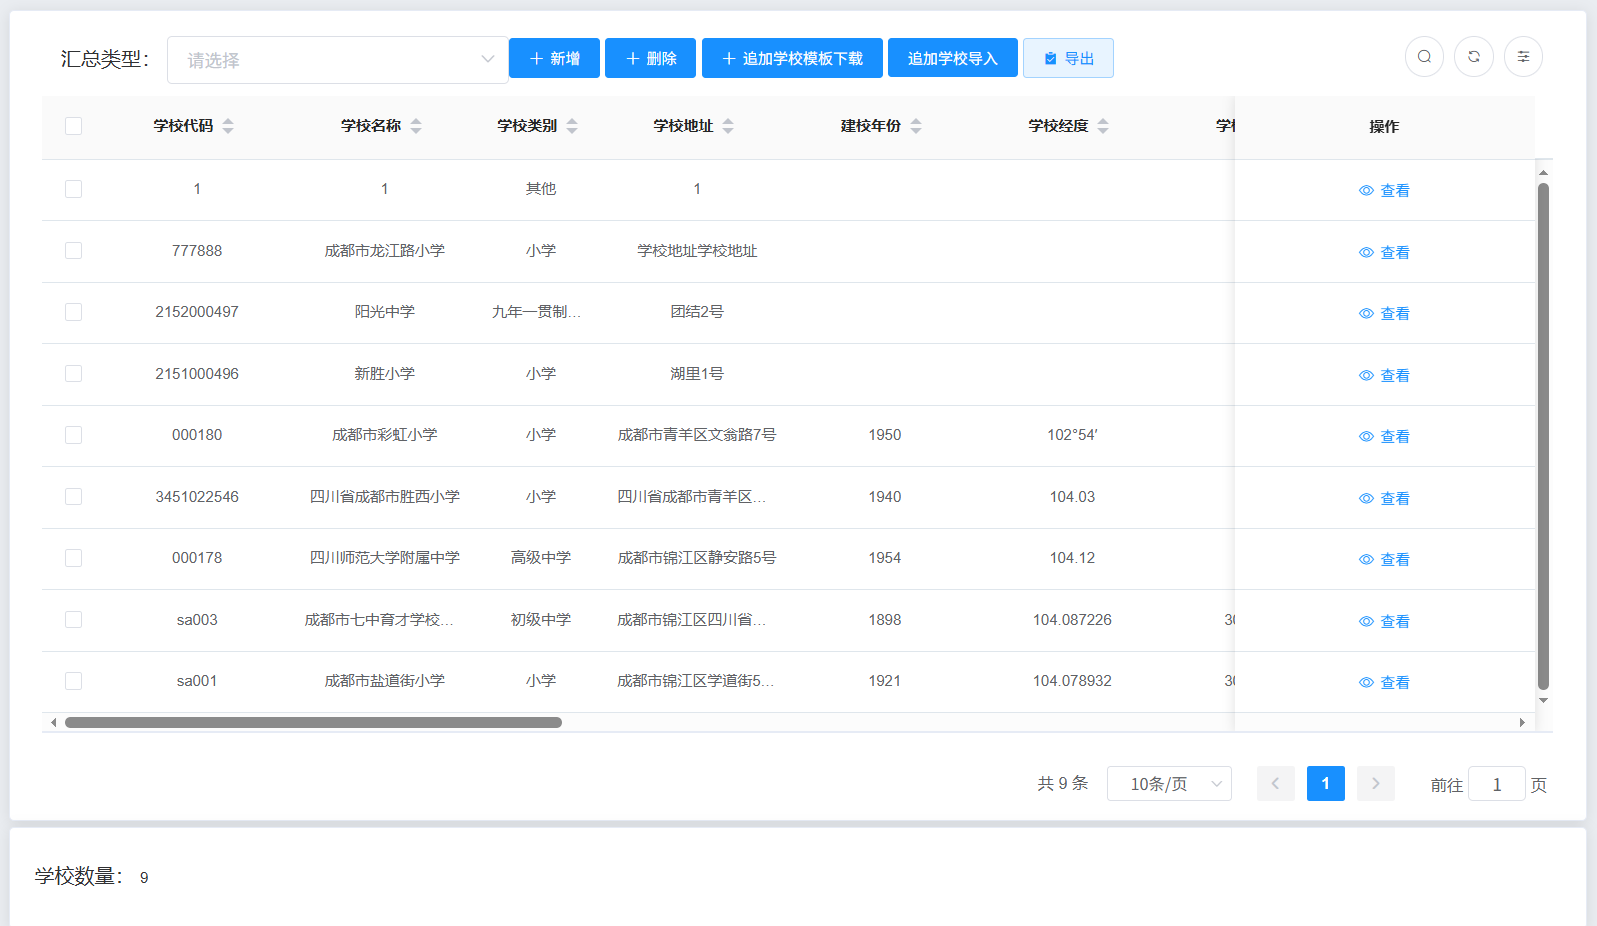Sort by 建校年份 column arrows
Viewport: 1597px width, 926px height.
tap(916, 126)
